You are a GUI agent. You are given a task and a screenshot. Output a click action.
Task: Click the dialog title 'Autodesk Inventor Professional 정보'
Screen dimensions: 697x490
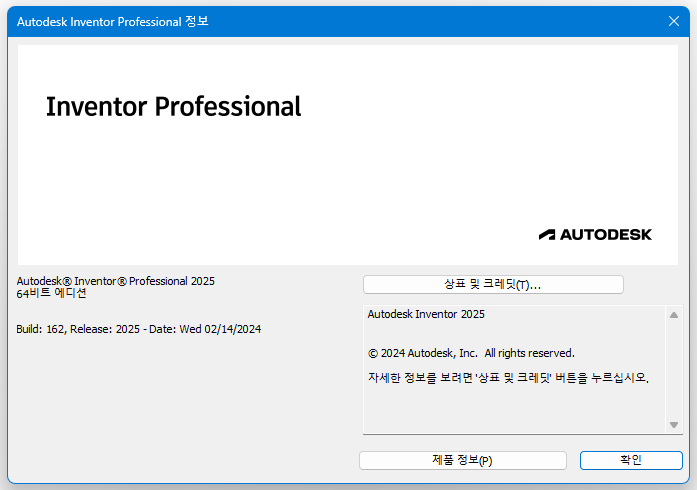tap(112, 21)
